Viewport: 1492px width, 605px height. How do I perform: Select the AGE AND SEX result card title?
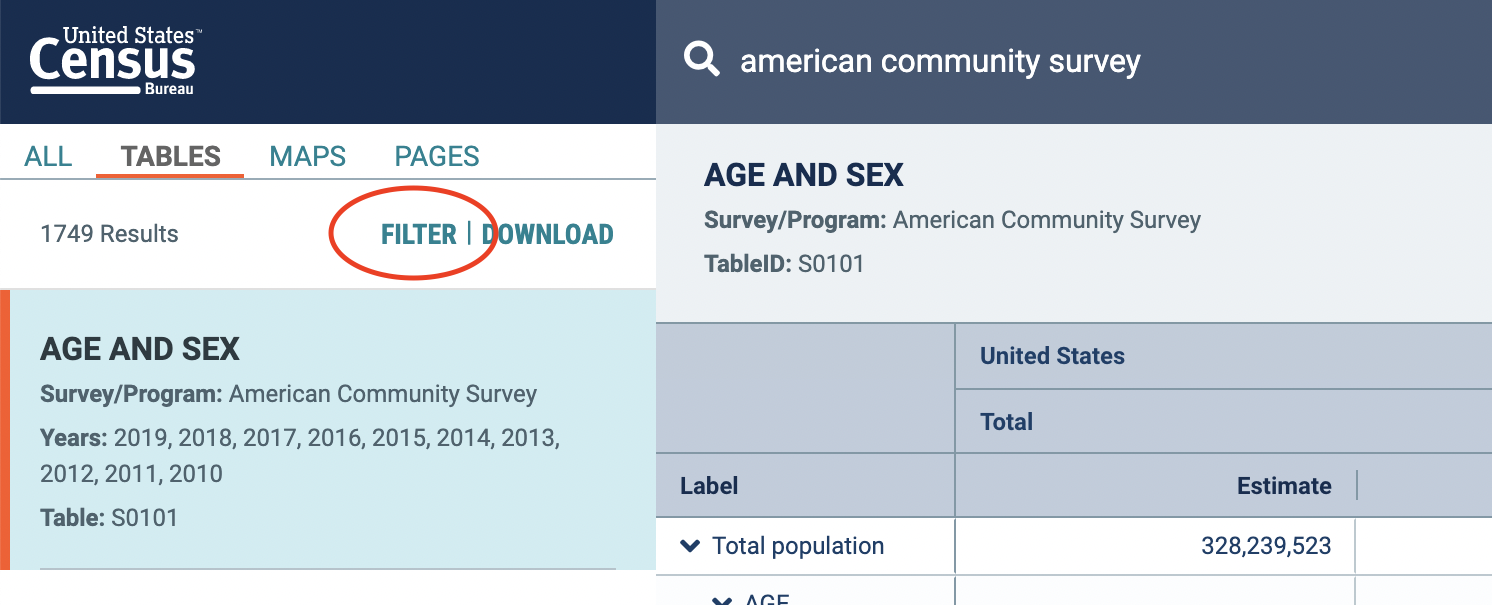[x=140, y=349]
